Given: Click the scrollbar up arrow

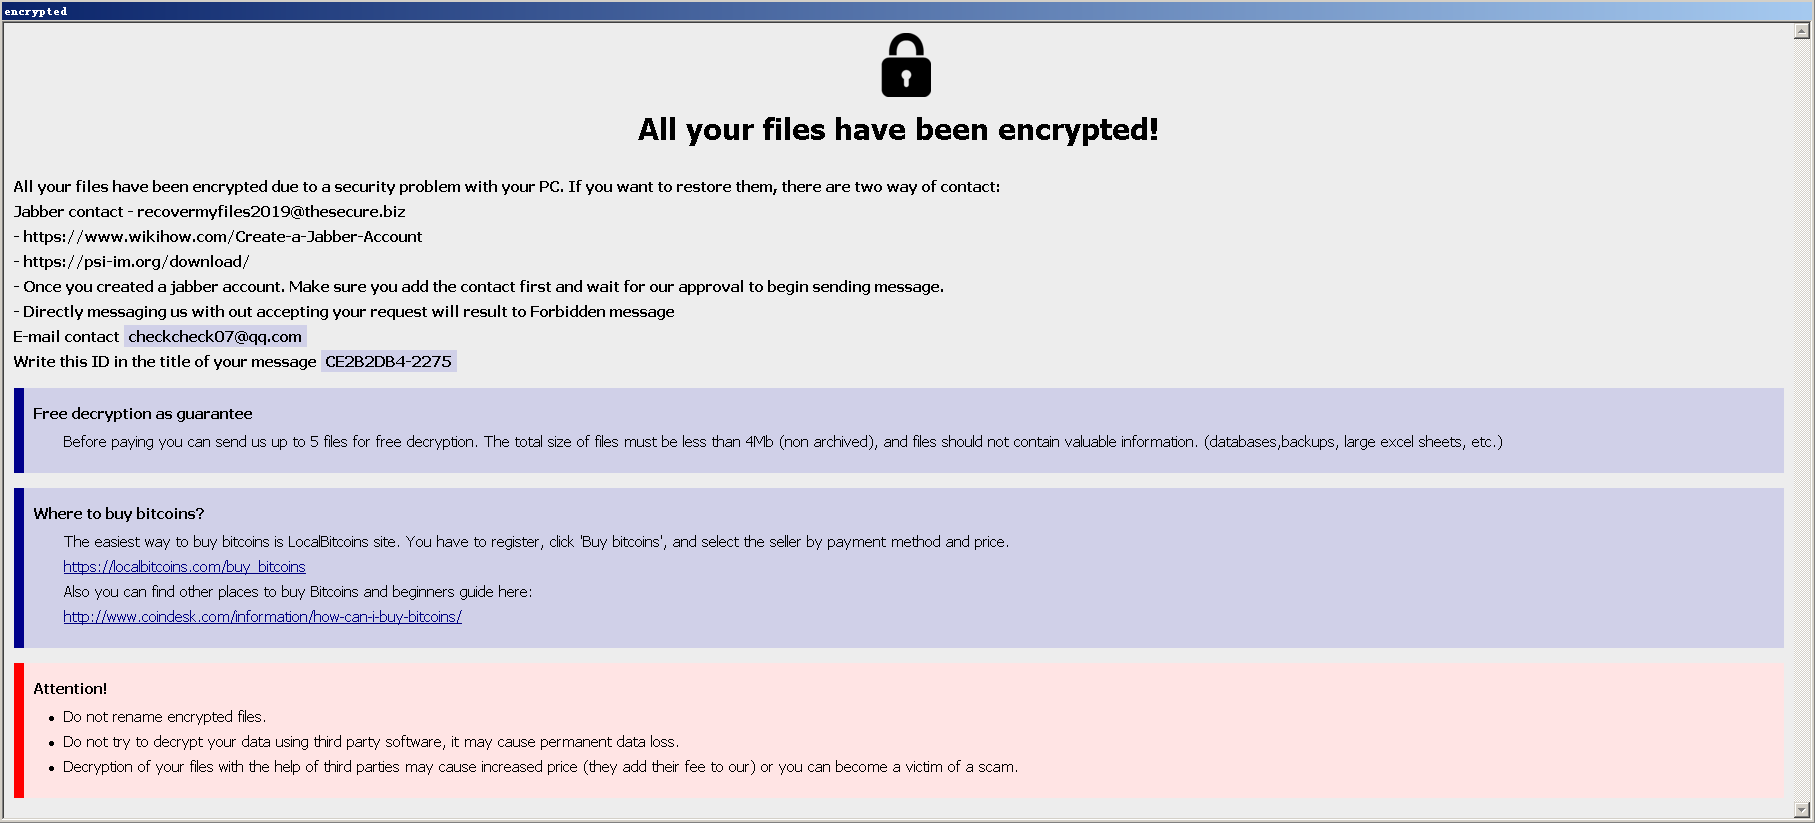Looking at the screenshot, I should click(1803, 32).
